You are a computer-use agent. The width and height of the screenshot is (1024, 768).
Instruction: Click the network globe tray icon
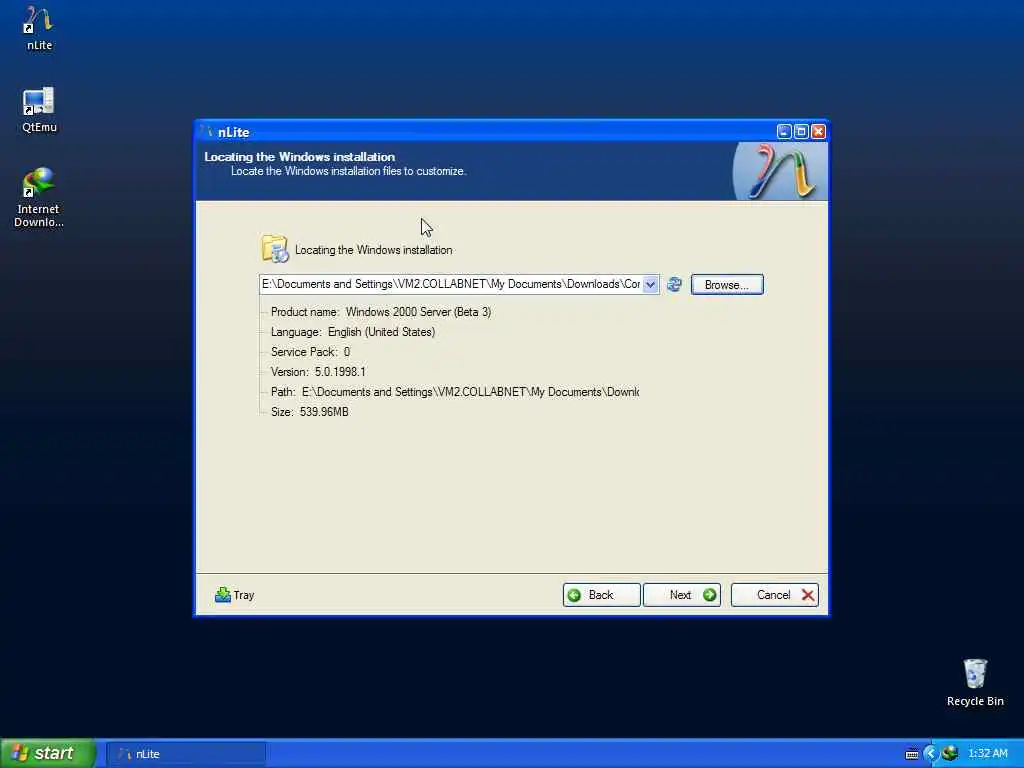(x=950, y=753)
